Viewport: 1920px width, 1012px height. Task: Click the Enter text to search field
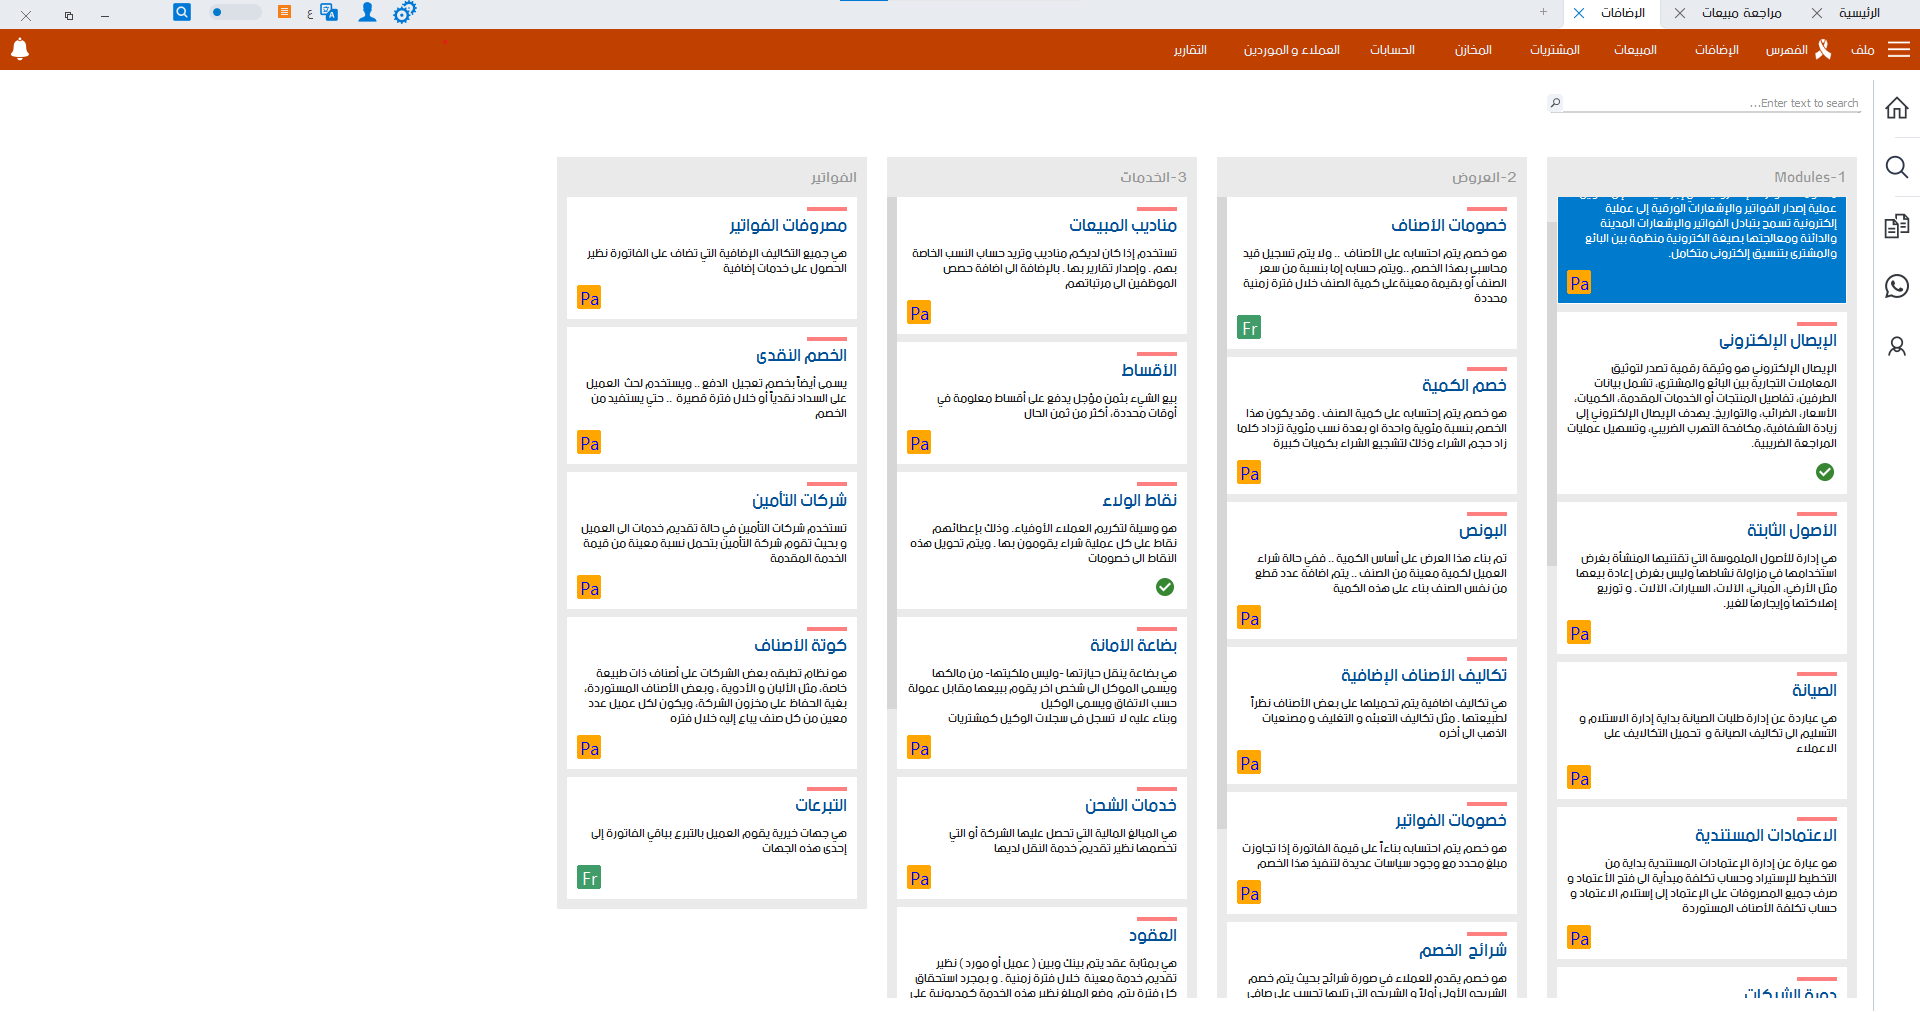[1750, 102]
